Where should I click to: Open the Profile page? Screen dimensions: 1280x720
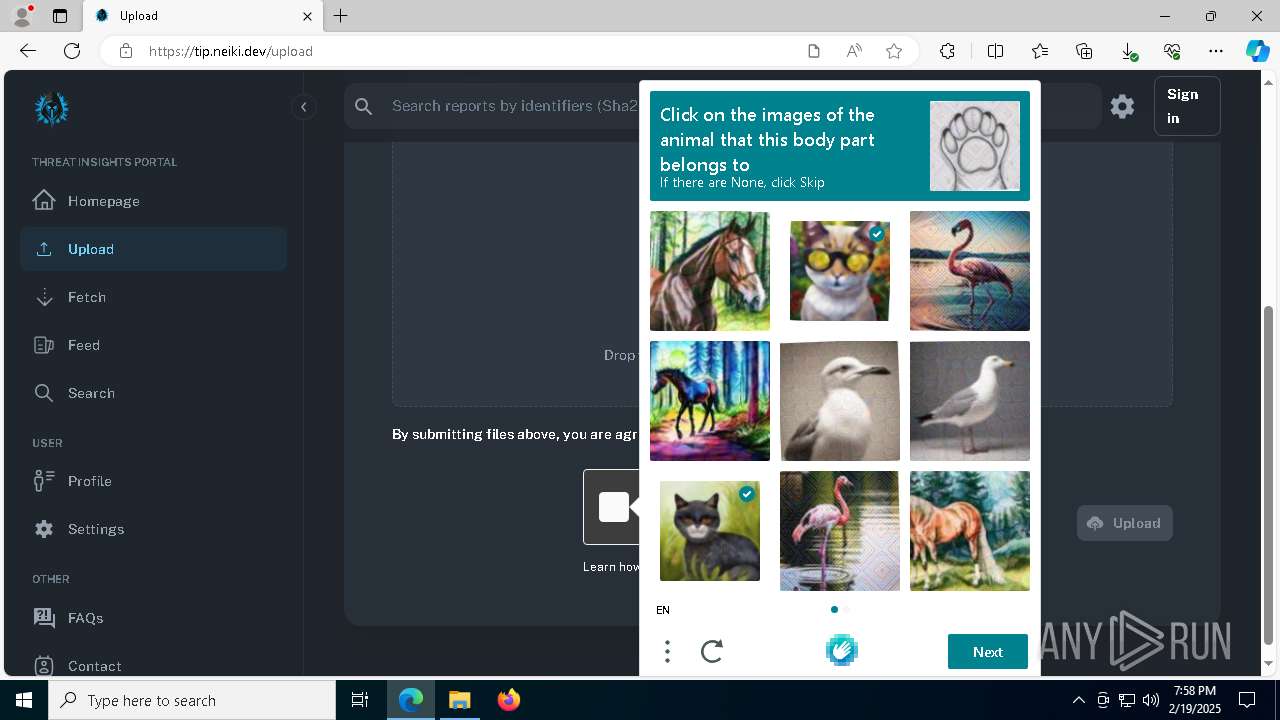coord(153,481)
